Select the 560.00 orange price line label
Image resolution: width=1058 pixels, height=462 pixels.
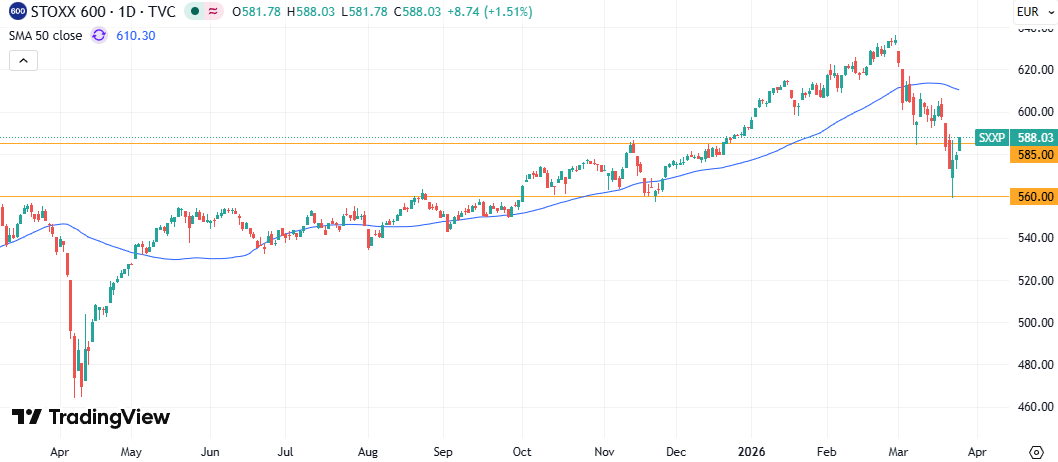(x=1032, y=197)
